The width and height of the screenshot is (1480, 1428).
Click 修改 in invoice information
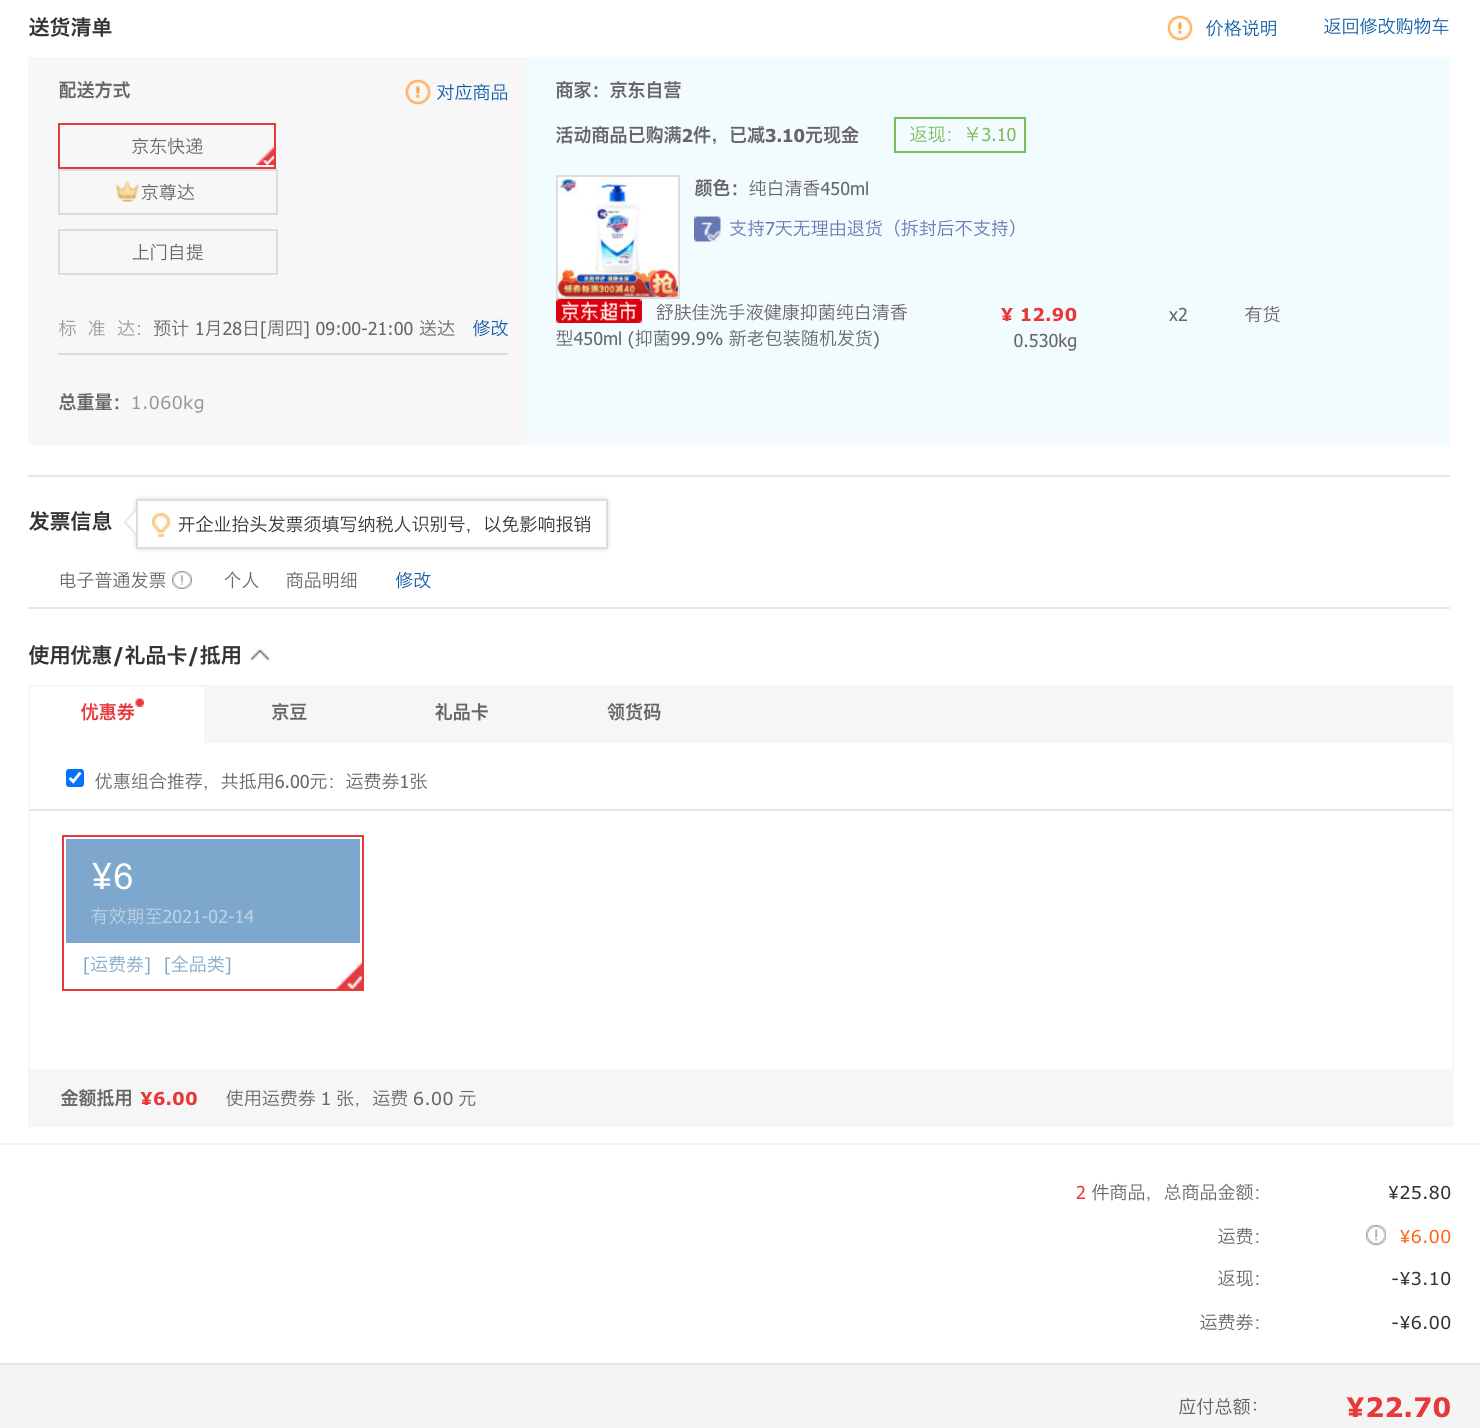pos(413,580)
